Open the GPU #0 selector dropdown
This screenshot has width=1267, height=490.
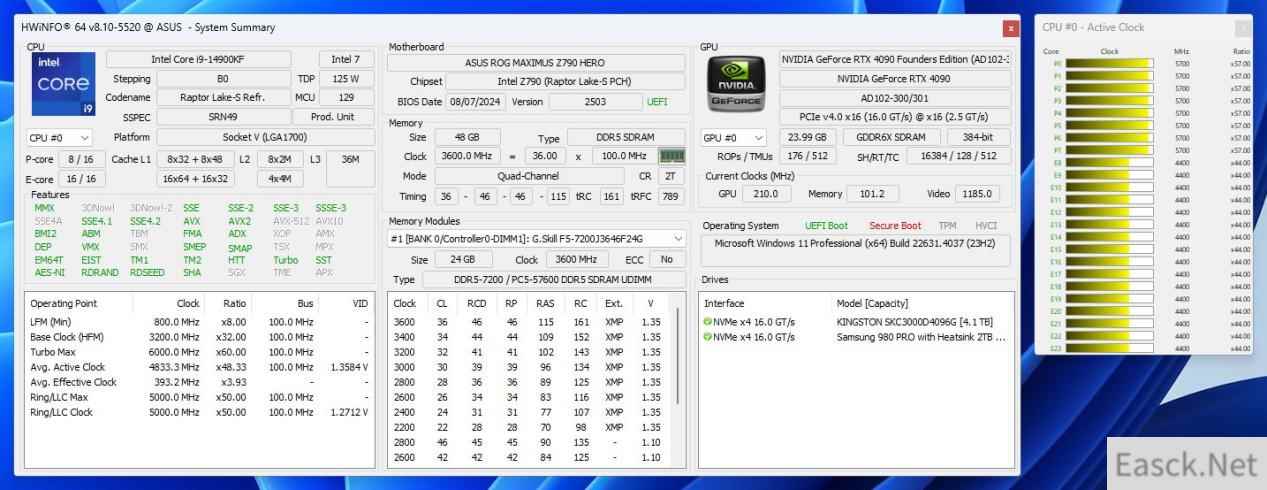733,137
